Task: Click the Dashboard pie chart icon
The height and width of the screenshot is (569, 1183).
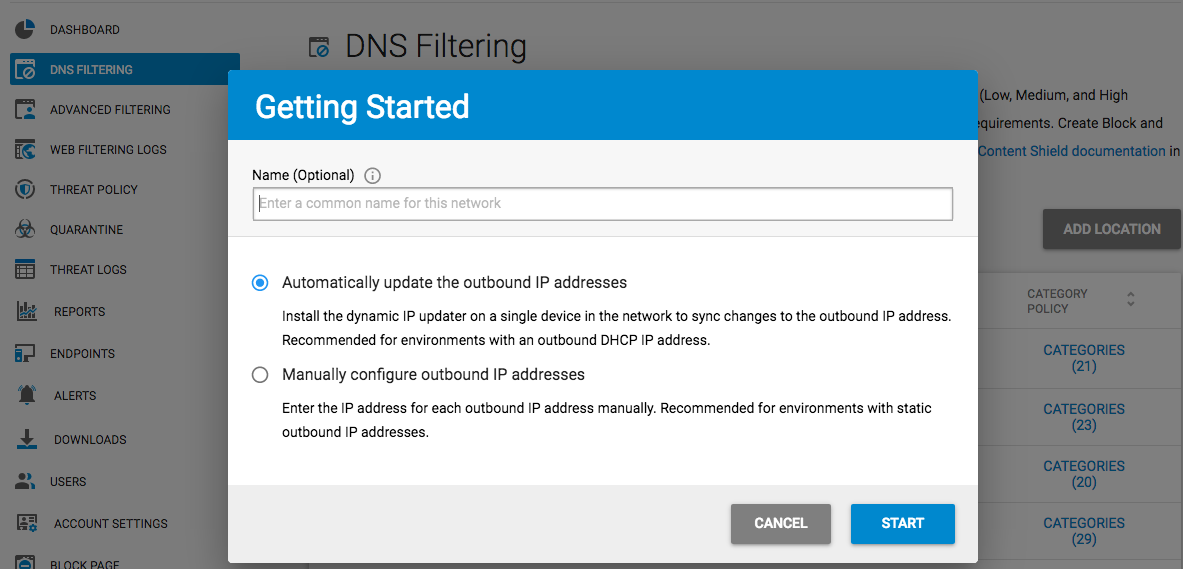Action: 26,29
